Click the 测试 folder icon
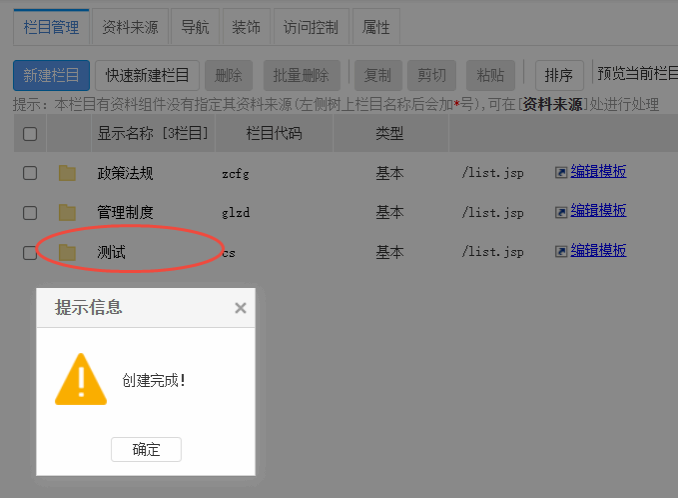The image size is (678, 498). click(x=67, y=252)
